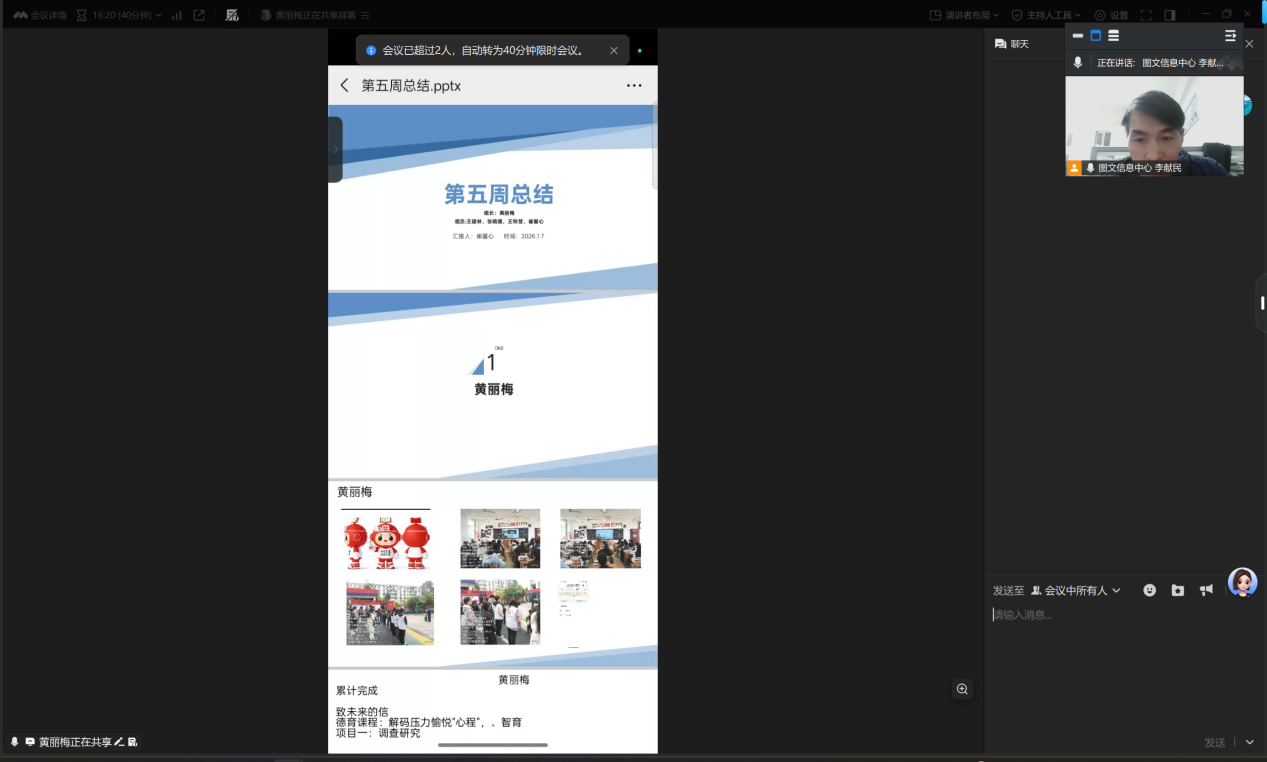Open the network signal status icon
The image size is (1267, 762).
point(177,15)
